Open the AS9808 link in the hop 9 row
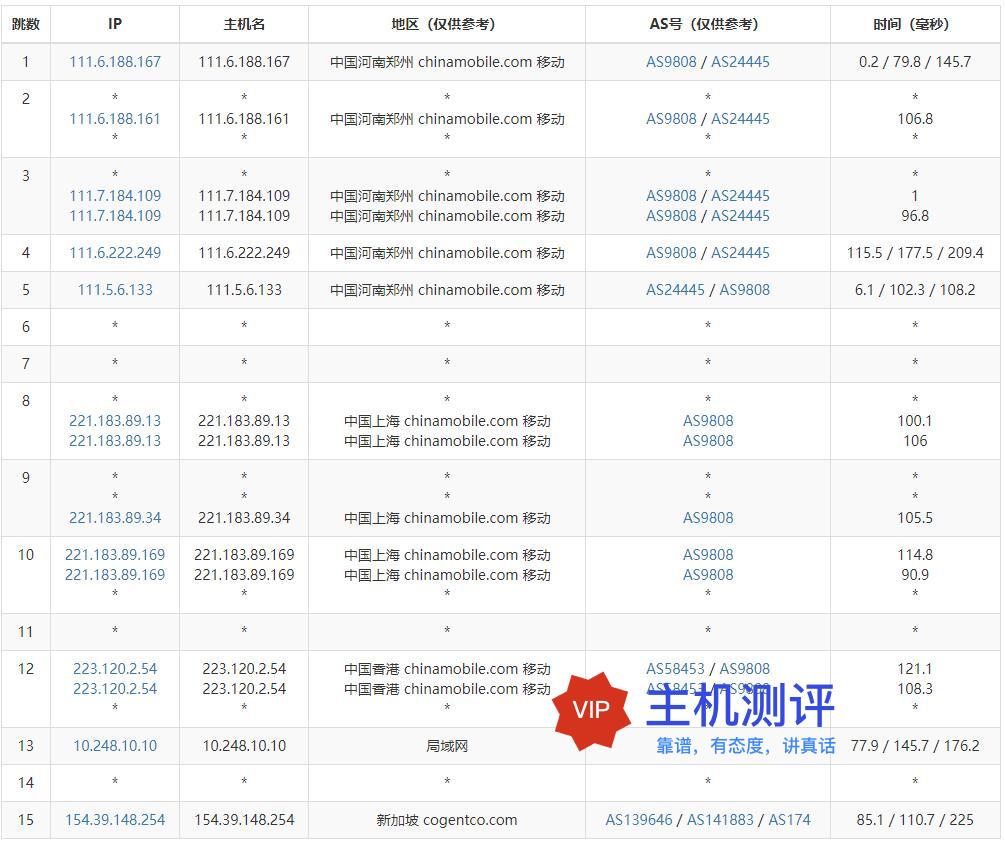The height and width of the screenshot is (842, 1005). [708, 518]
